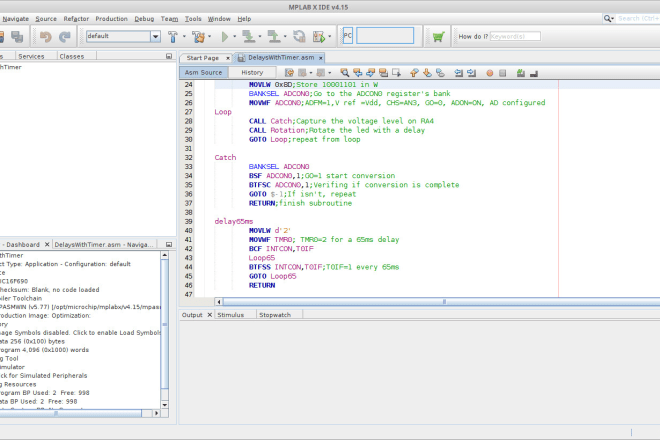Click Make and Program Device download icon
Viewport: 660px width, 440px height.
coord(249,37)
